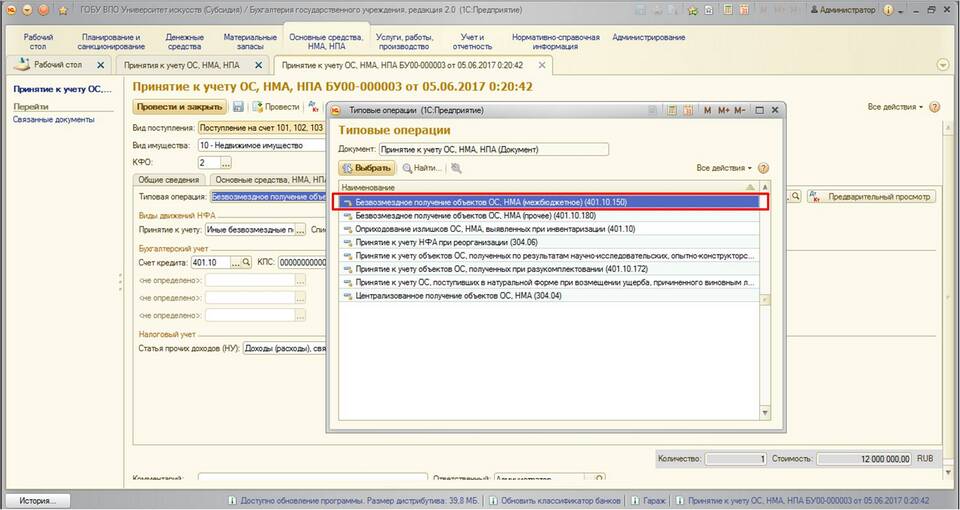Click Провести и закрыть button
This screenshot has width=960, height=510.
[x=179, y=107]
